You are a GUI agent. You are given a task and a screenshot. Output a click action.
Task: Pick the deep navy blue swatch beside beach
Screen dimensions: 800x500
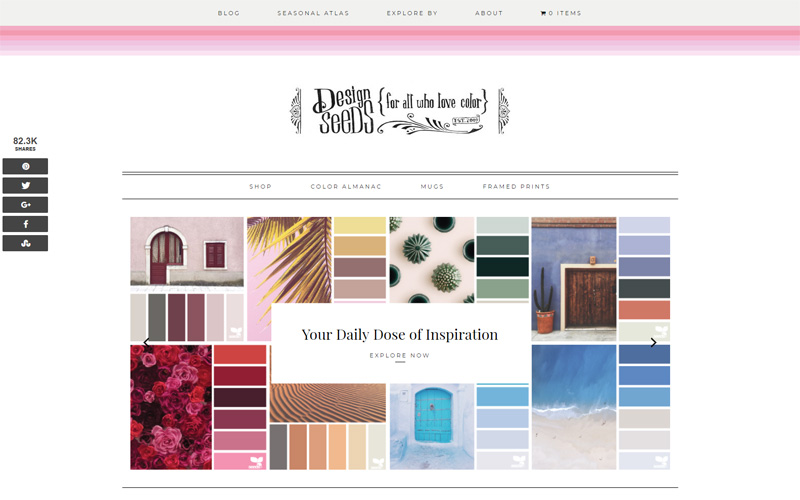coord(644,354)
